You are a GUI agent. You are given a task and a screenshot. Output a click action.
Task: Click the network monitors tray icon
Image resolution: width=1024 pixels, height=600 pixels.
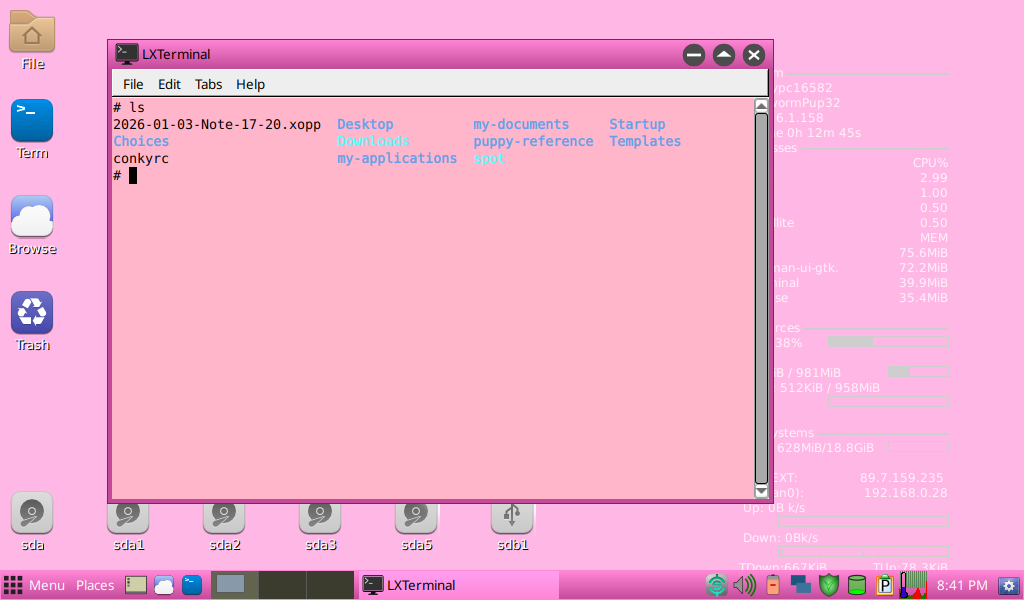(x=800, y=585)
